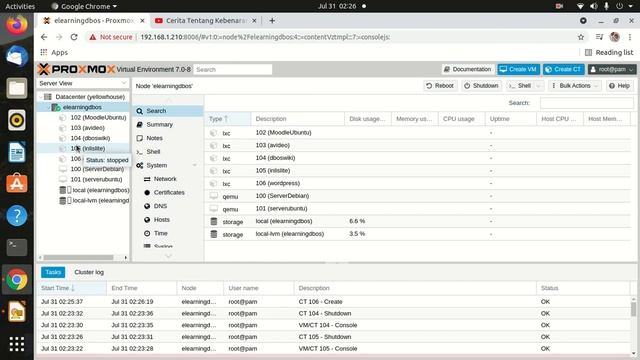Open the Bulk Actions dropdown
The image size is (640, 360).
coord(574,86)
